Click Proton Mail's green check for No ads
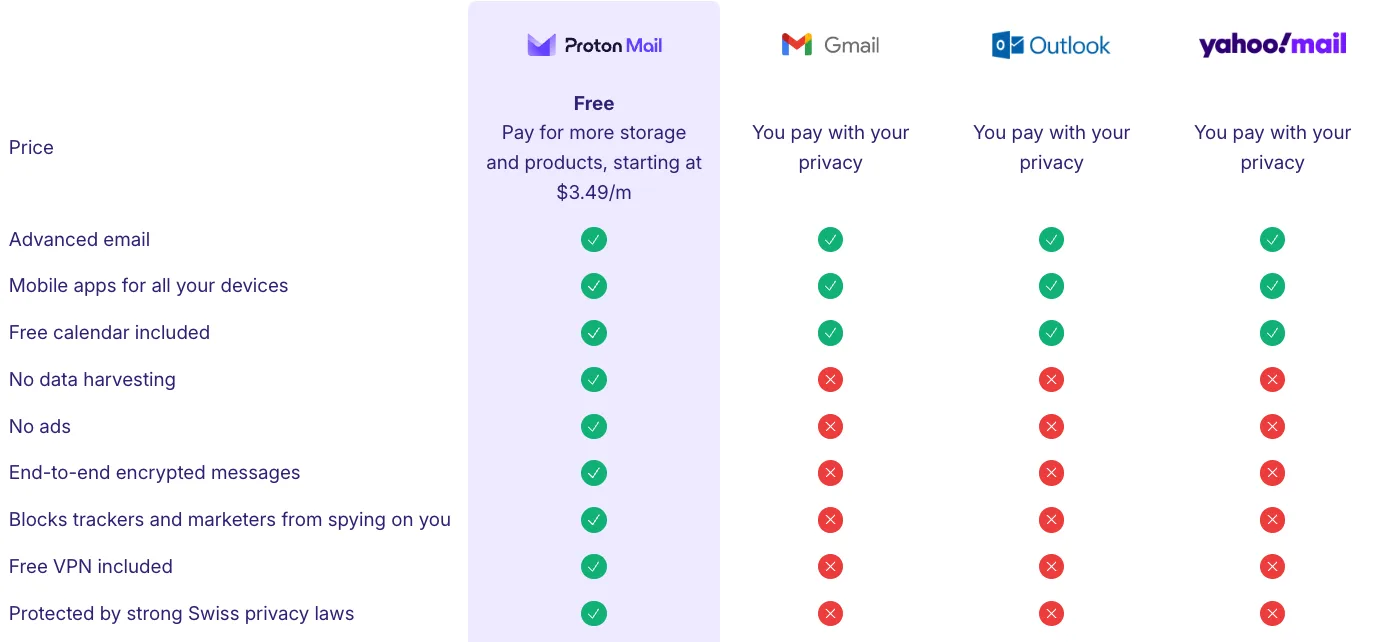 coord(594,427)
